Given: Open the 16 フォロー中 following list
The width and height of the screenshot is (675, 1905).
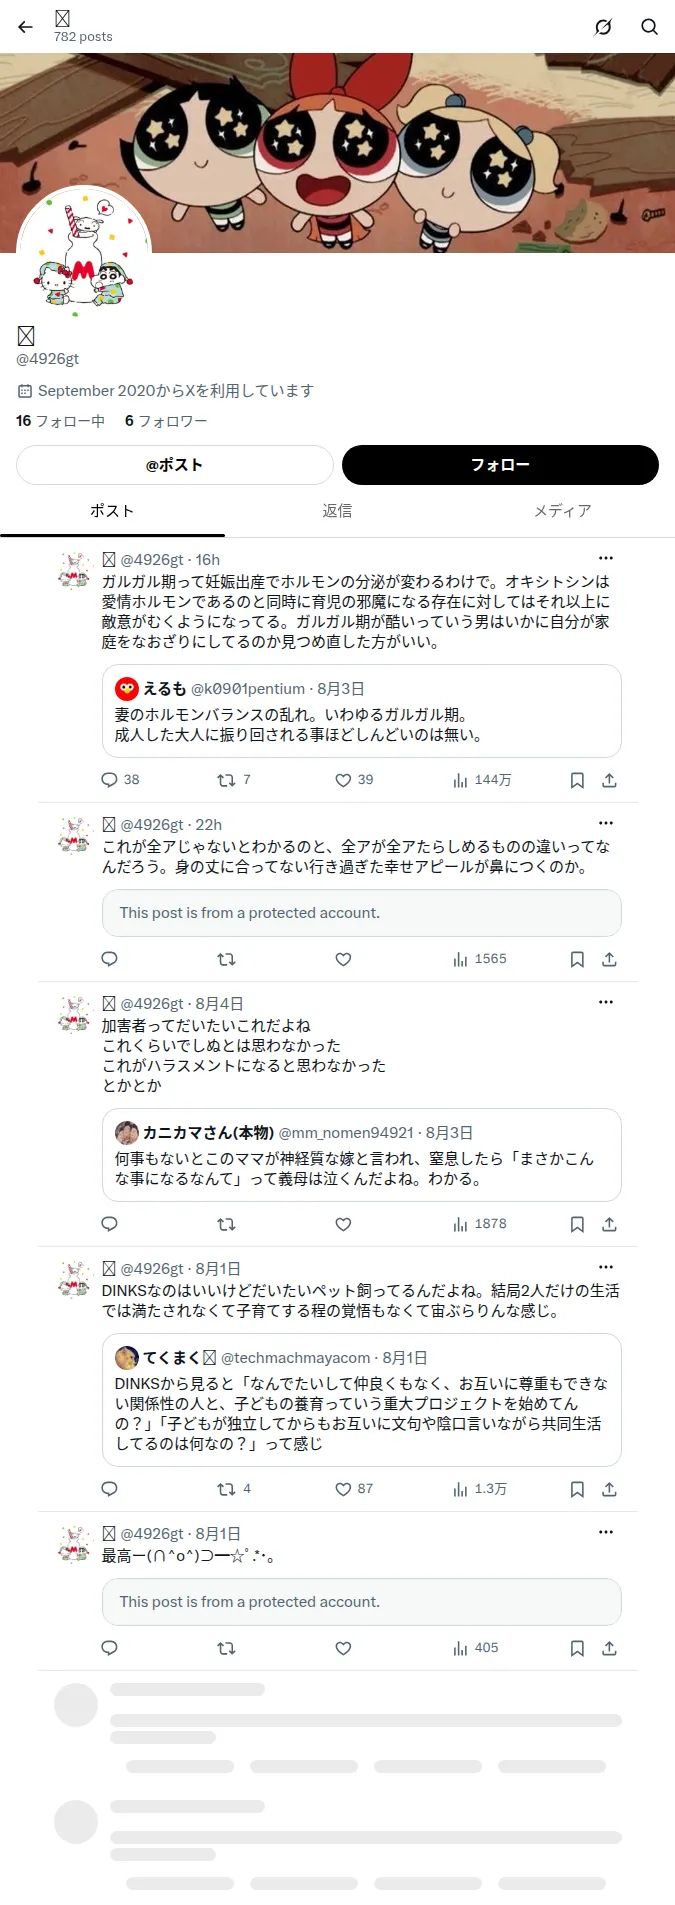Looking at the screenshot, I should coord(60,421).
